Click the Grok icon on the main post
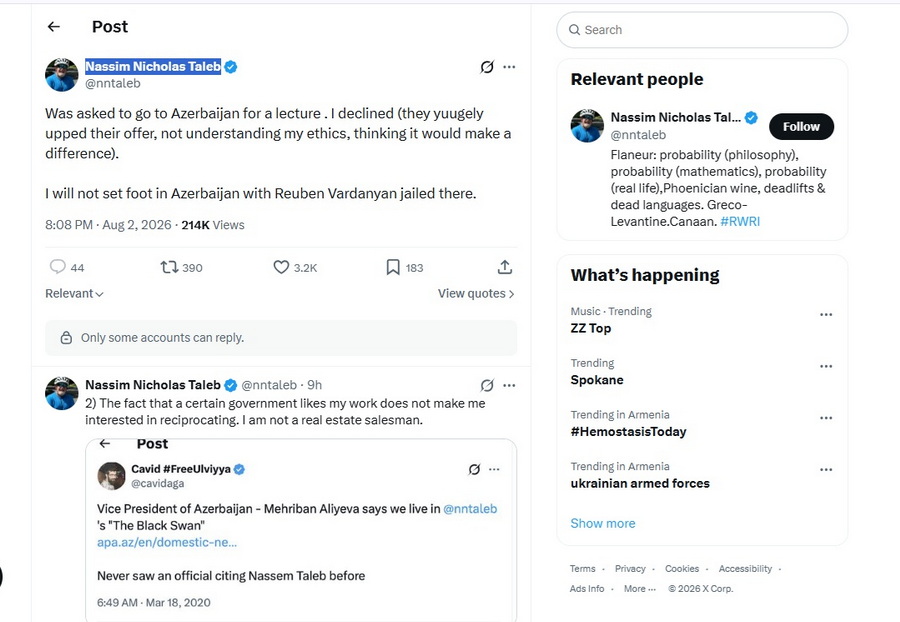Screen dimensions: 900x622 tap(487, 67)
